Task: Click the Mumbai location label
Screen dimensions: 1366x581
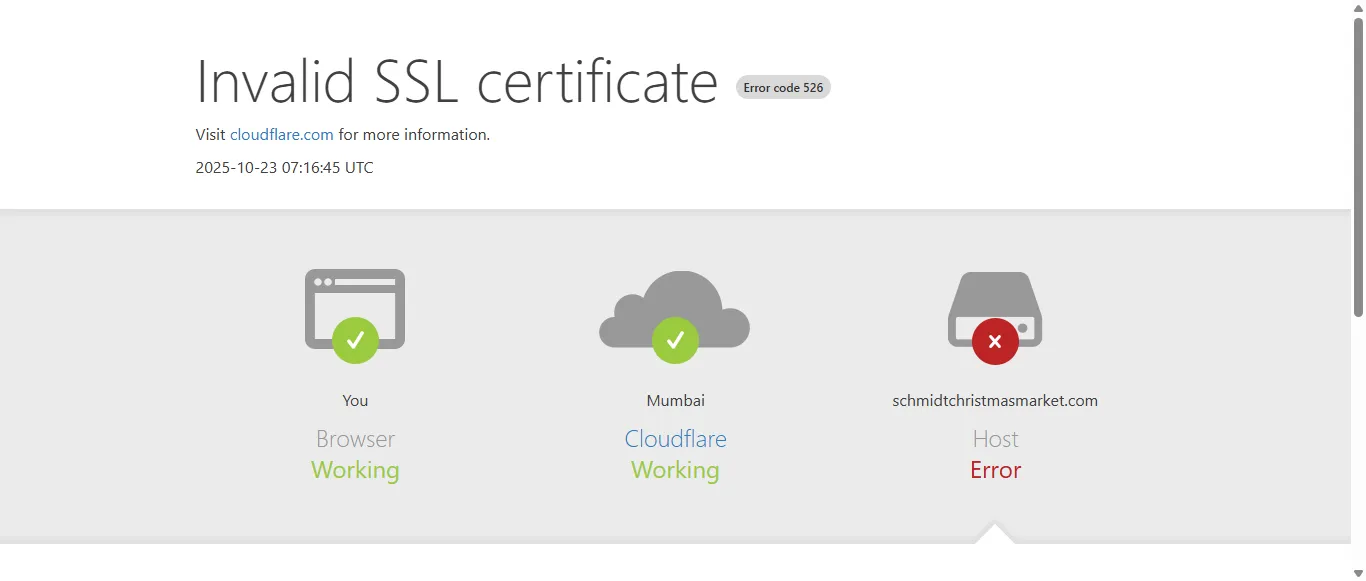Action: (675, 400)
